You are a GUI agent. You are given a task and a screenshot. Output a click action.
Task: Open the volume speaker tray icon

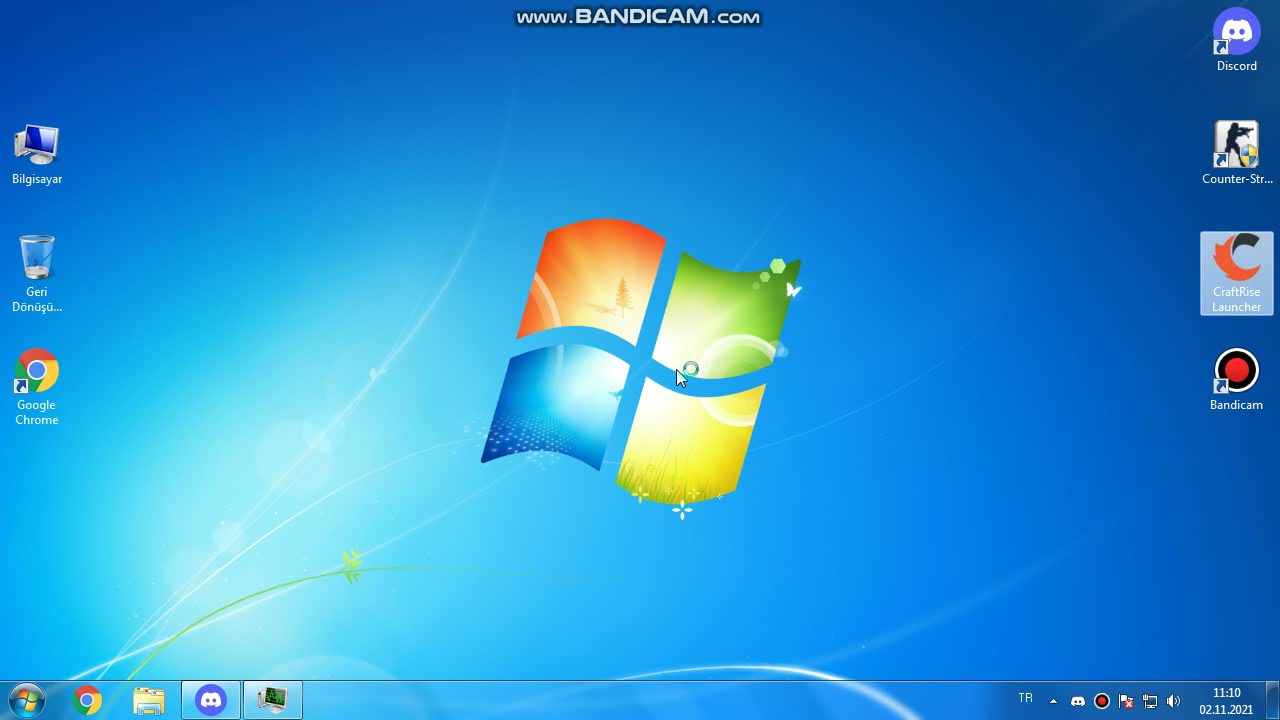tap(1174, 701)
